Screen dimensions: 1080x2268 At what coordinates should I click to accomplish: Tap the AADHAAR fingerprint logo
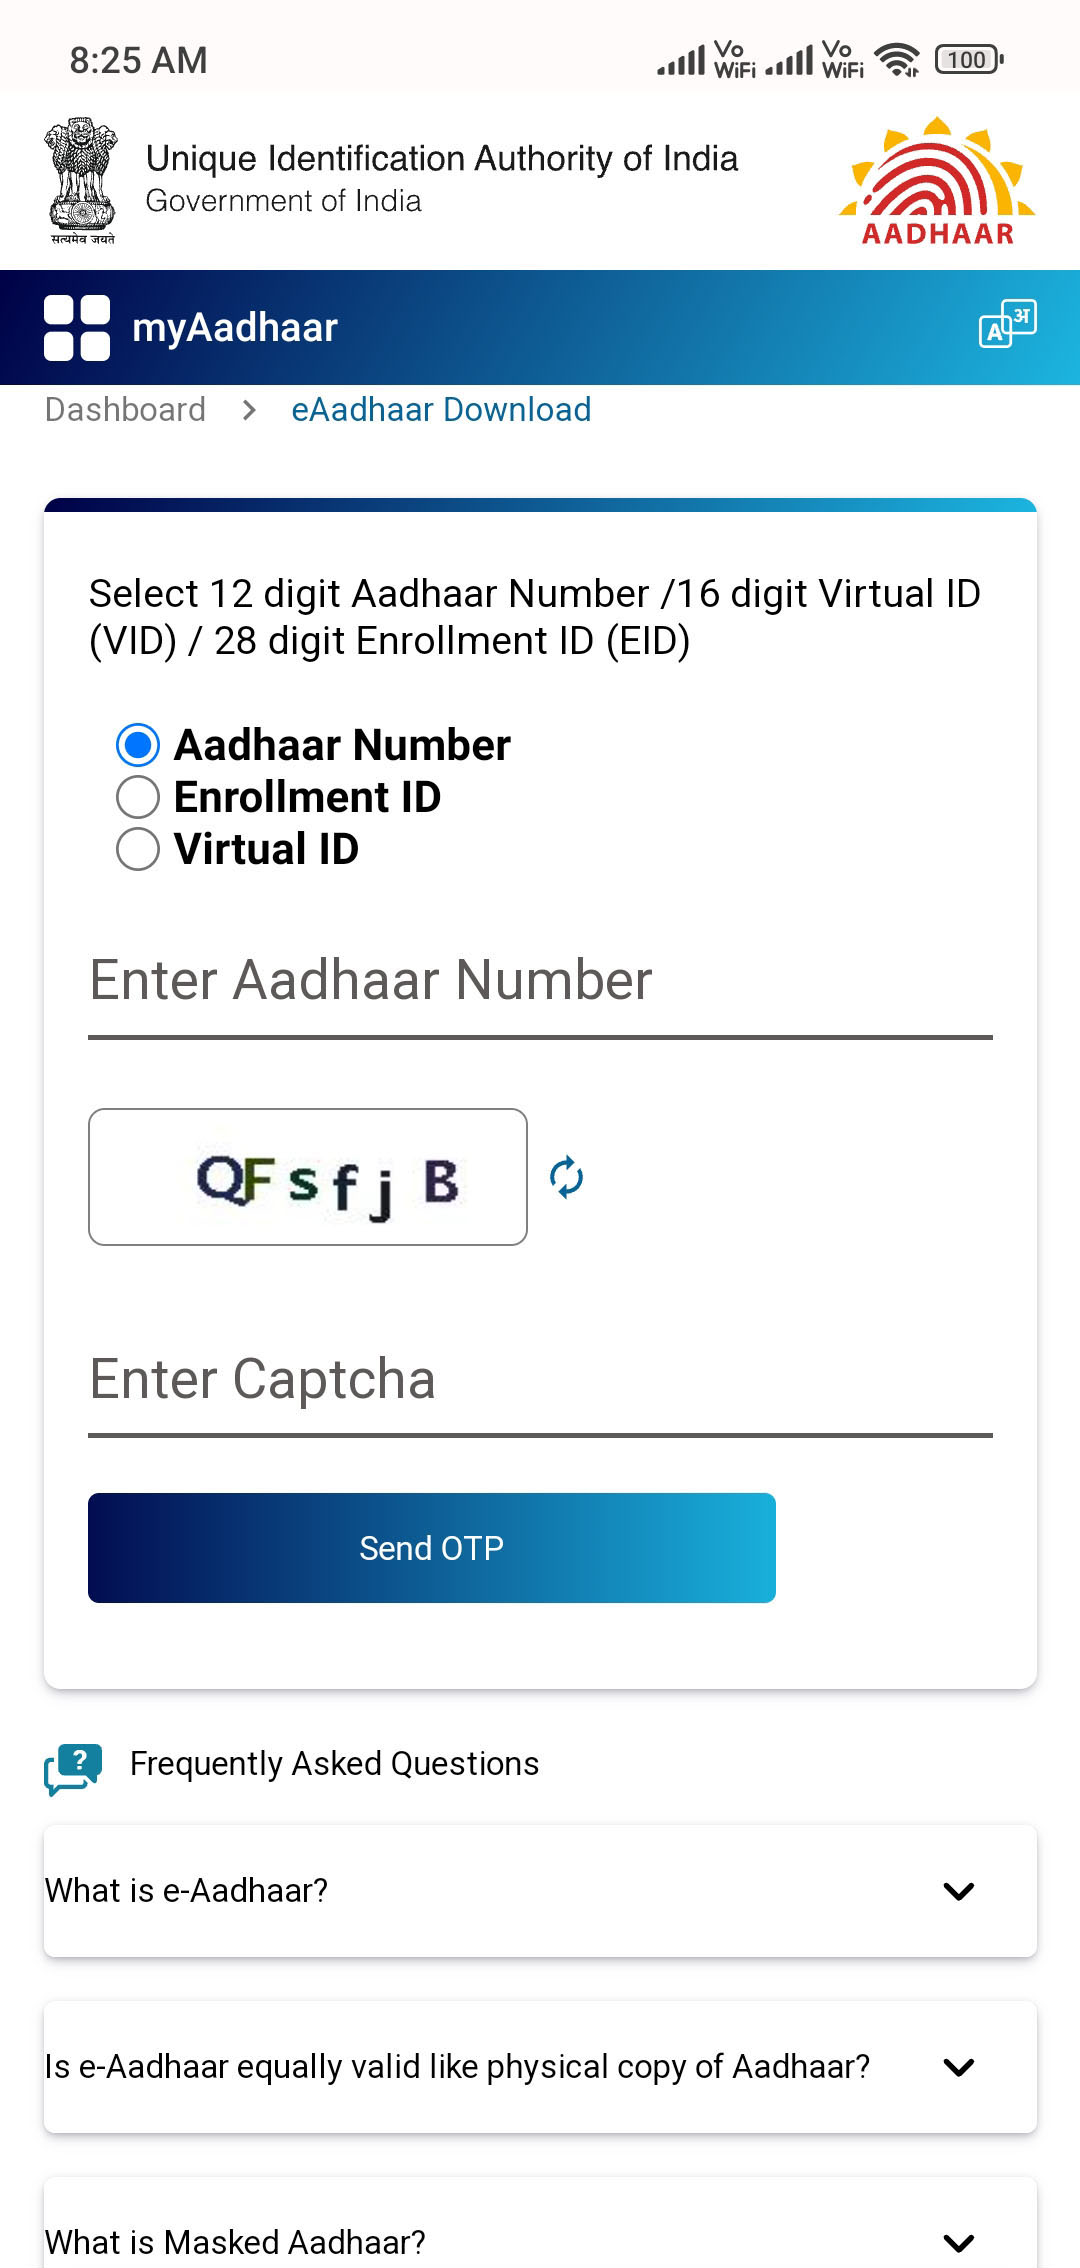937,181
